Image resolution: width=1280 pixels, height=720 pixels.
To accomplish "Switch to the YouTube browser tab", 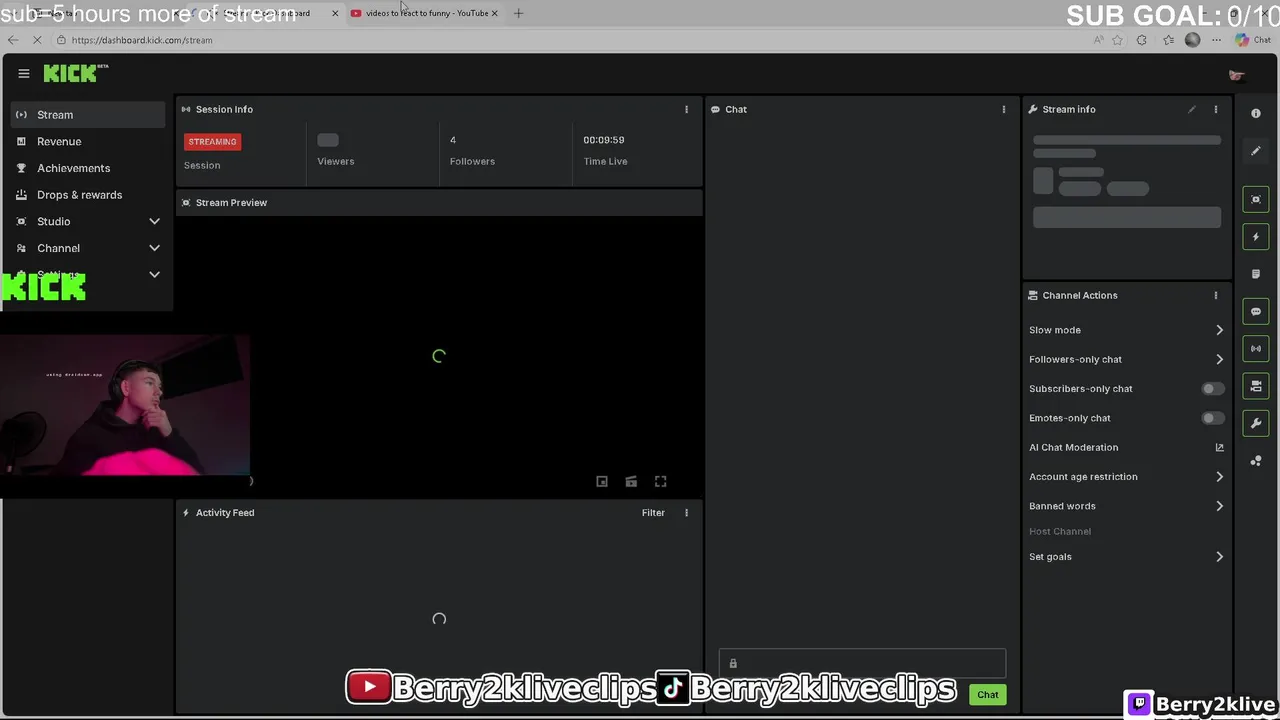I will click(425, 13).
